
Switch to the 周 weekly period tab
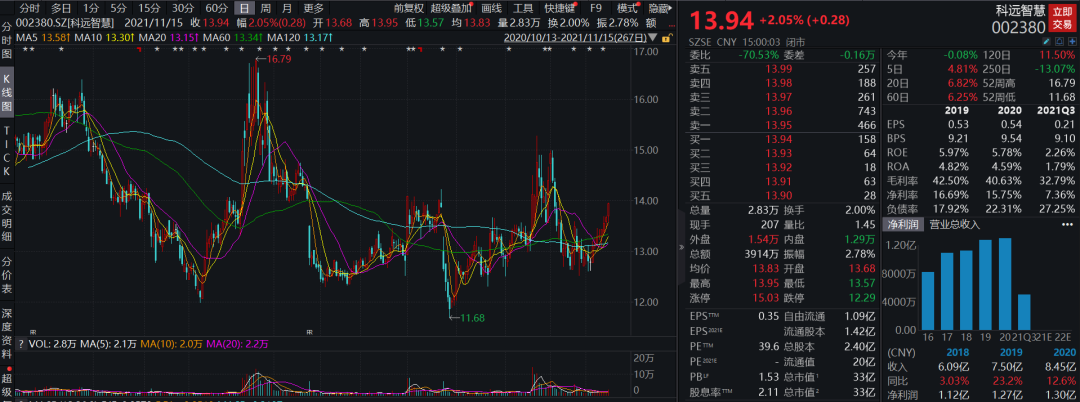[x=266, y=8]
